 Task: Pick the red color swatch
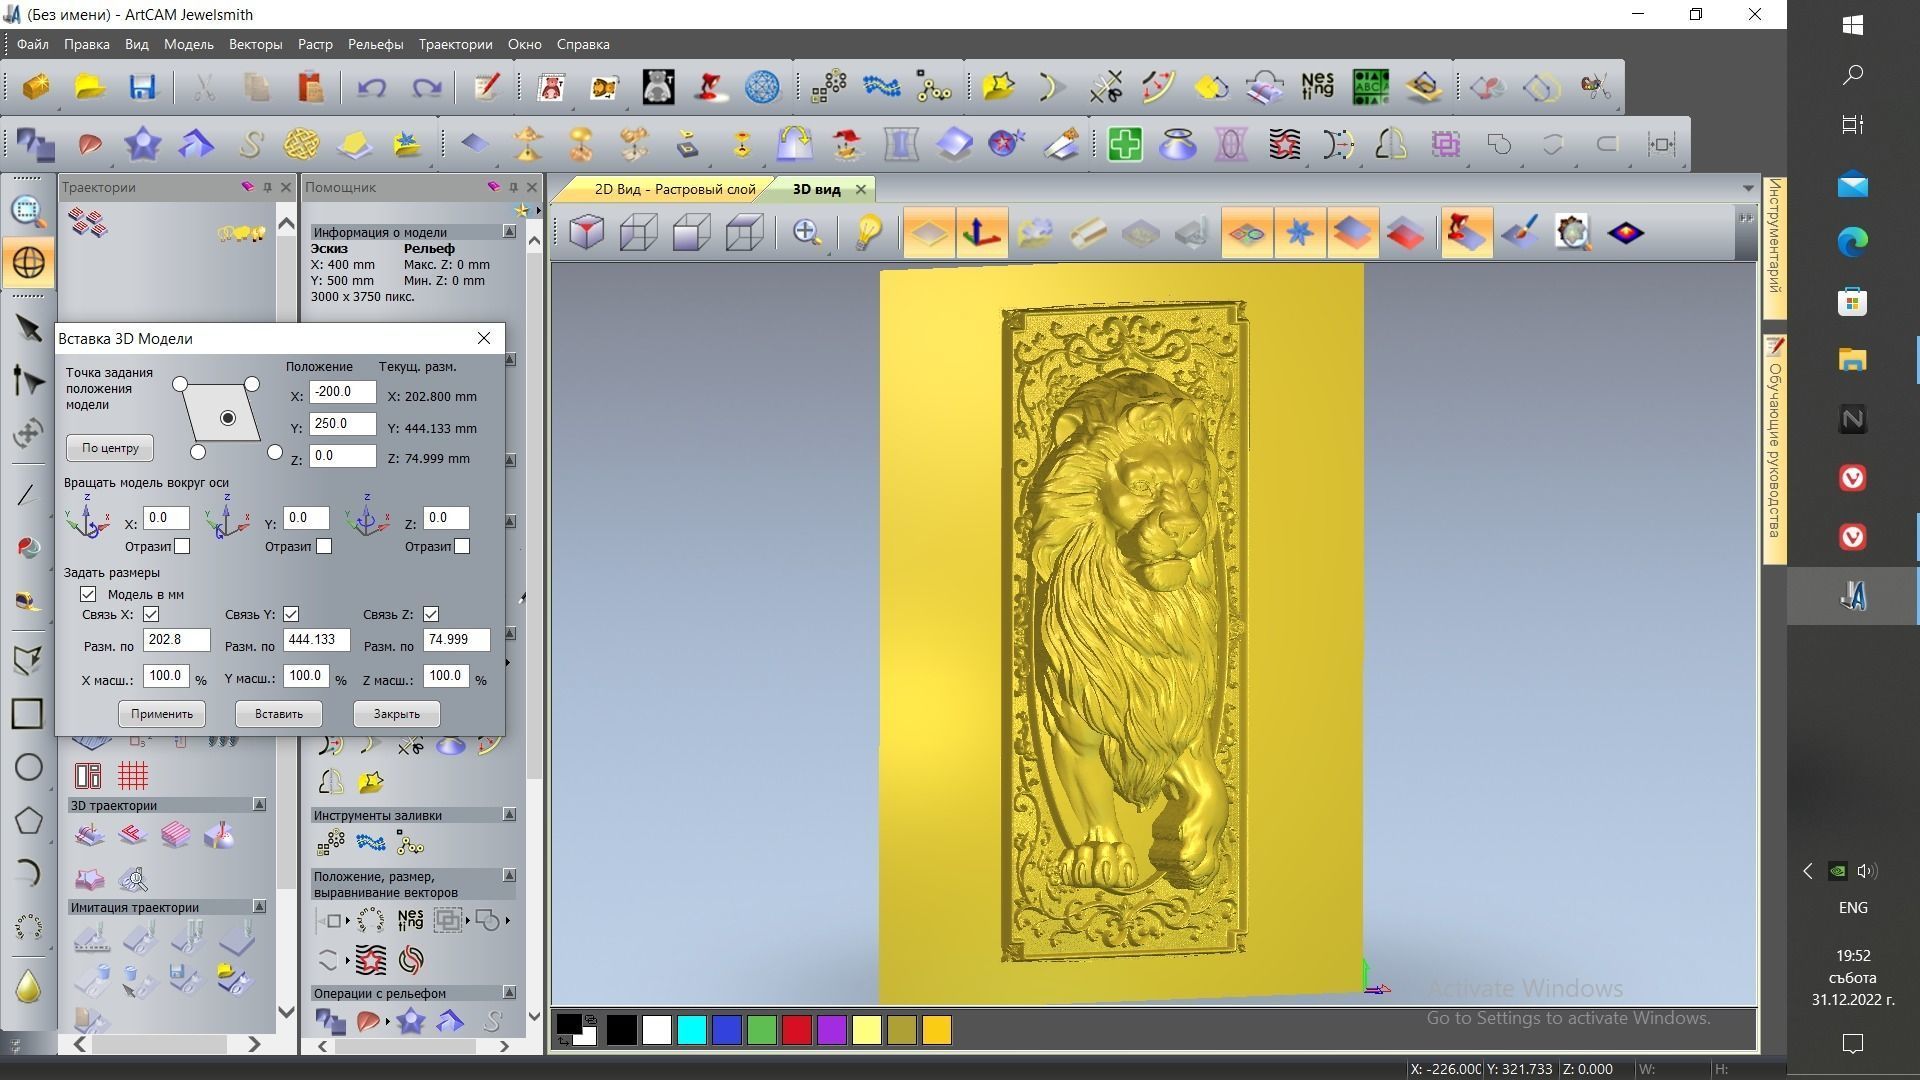pyautogui.click(x=796, y=1030)
